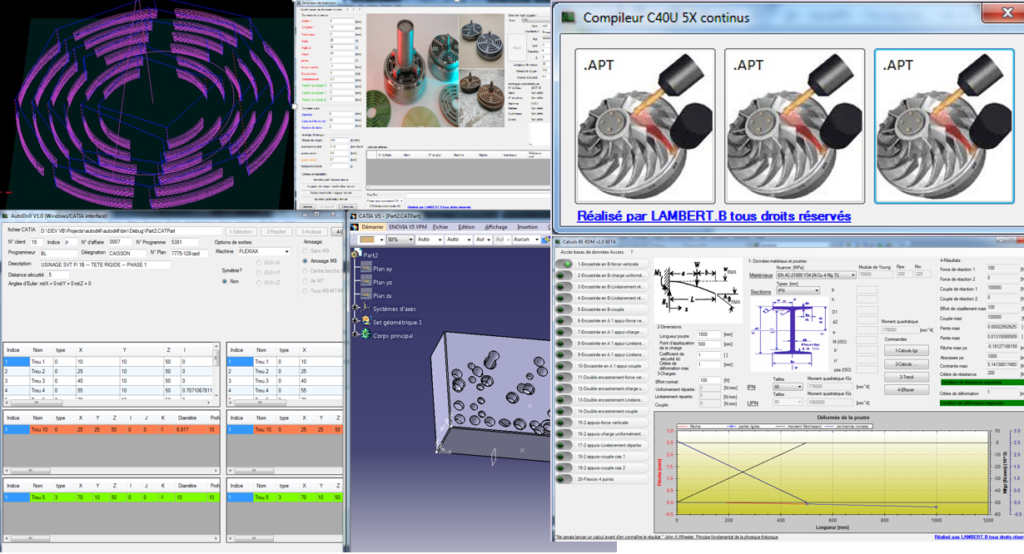The image size is (1024, 554).
Task: Open the Edition menu in CATIA
Action: (x=466, y=227)
